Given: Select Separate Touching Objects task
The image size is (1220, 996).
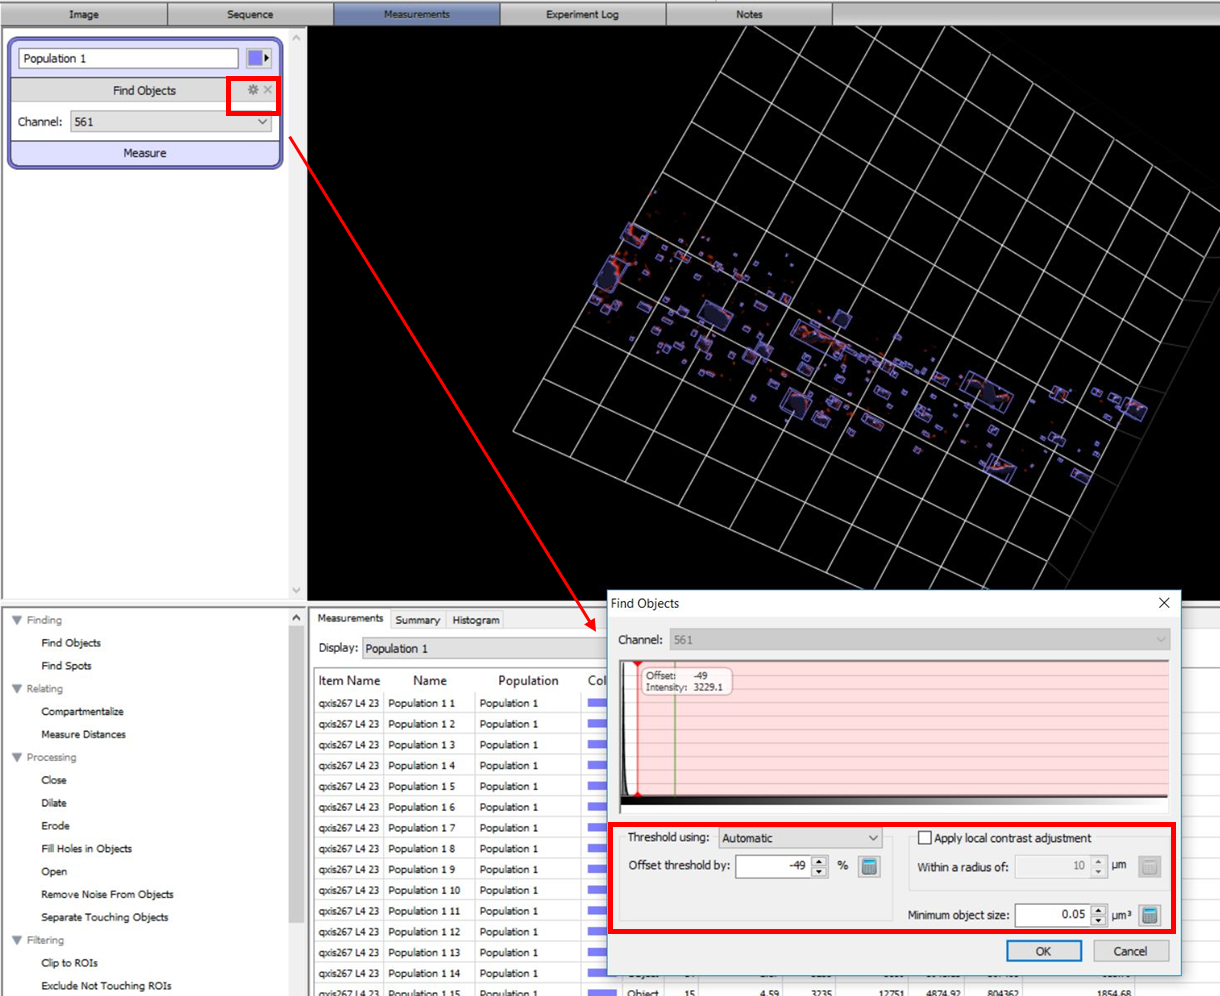Looking at the screenshot, I should tap(105, 917).
